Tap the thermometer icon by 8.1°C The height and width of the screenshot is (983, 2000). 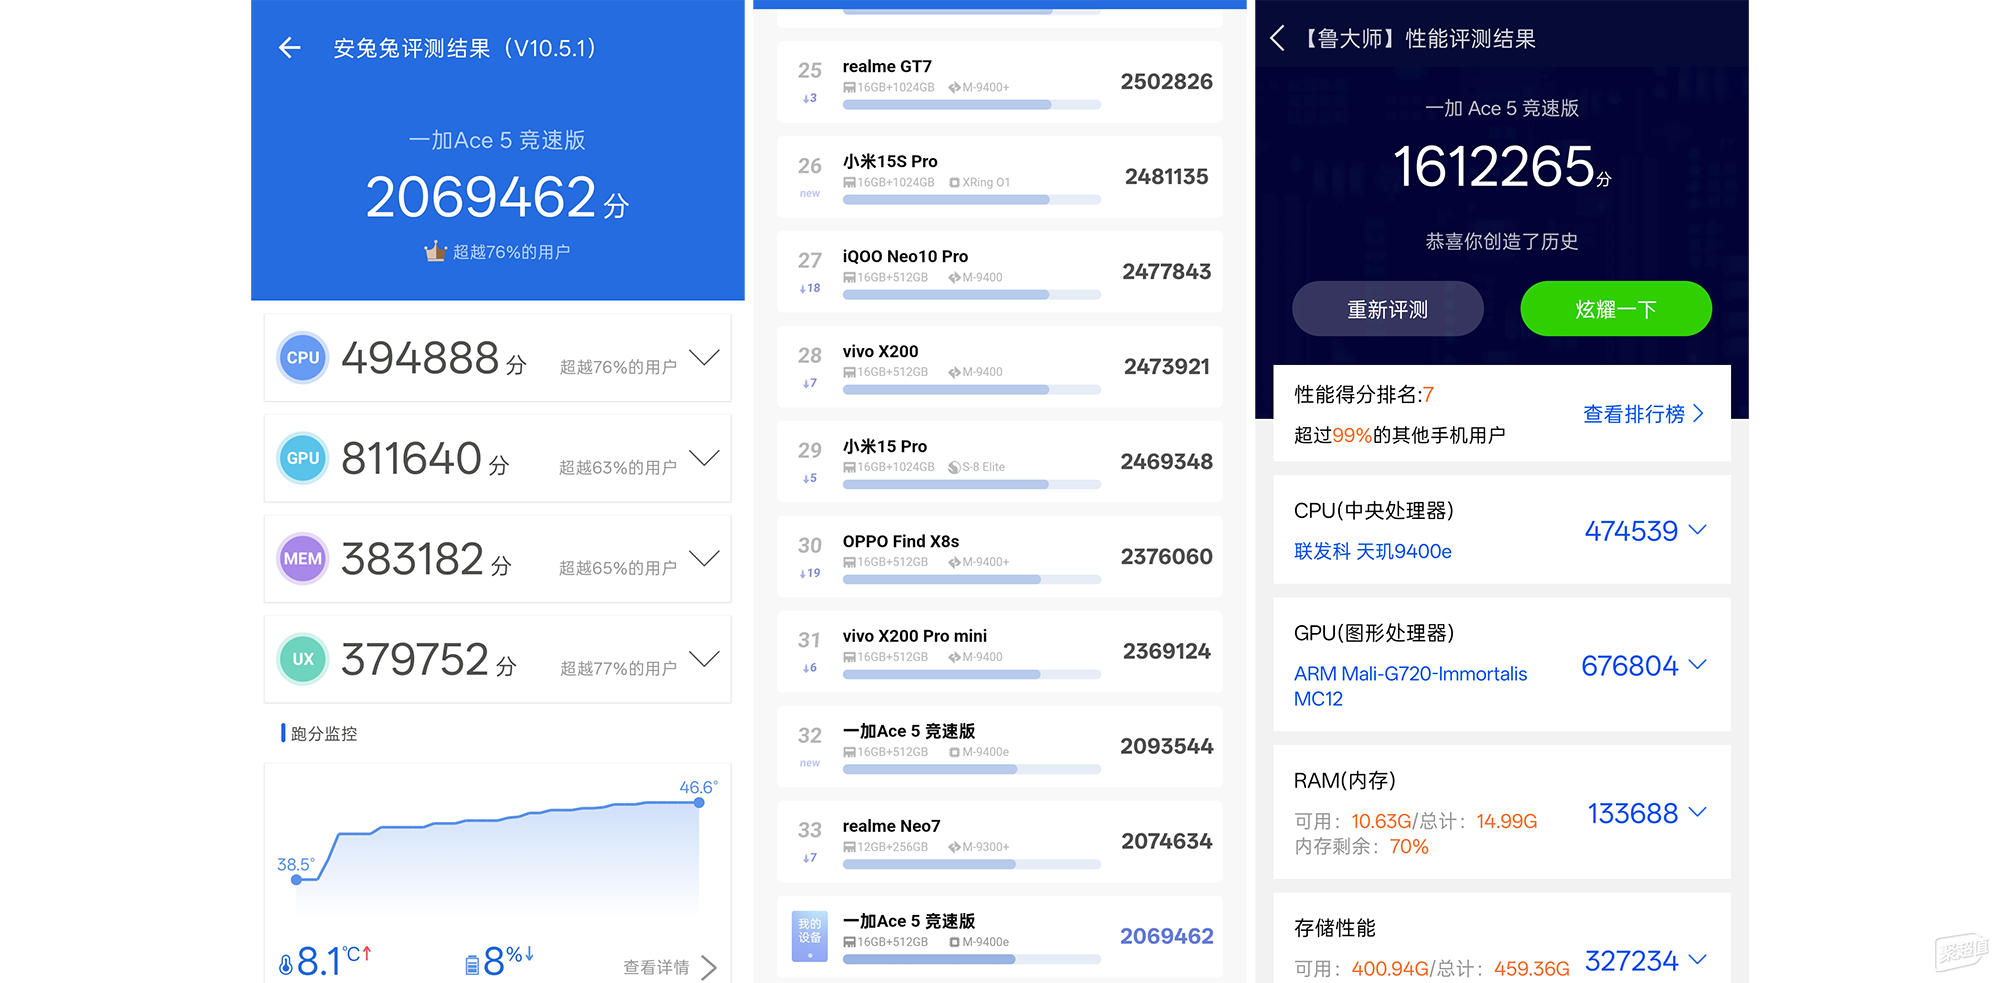tap(286, 964)
